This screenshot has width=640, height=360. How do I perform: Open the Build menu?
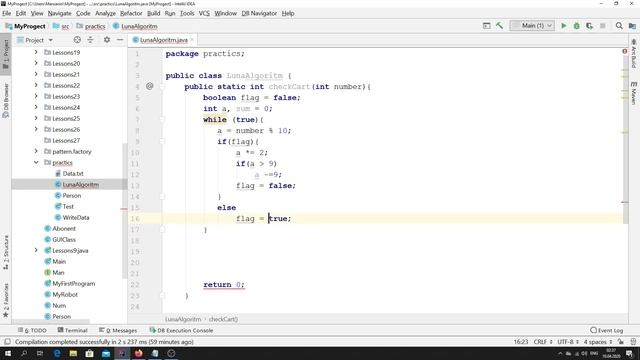(x=153, y=13)
